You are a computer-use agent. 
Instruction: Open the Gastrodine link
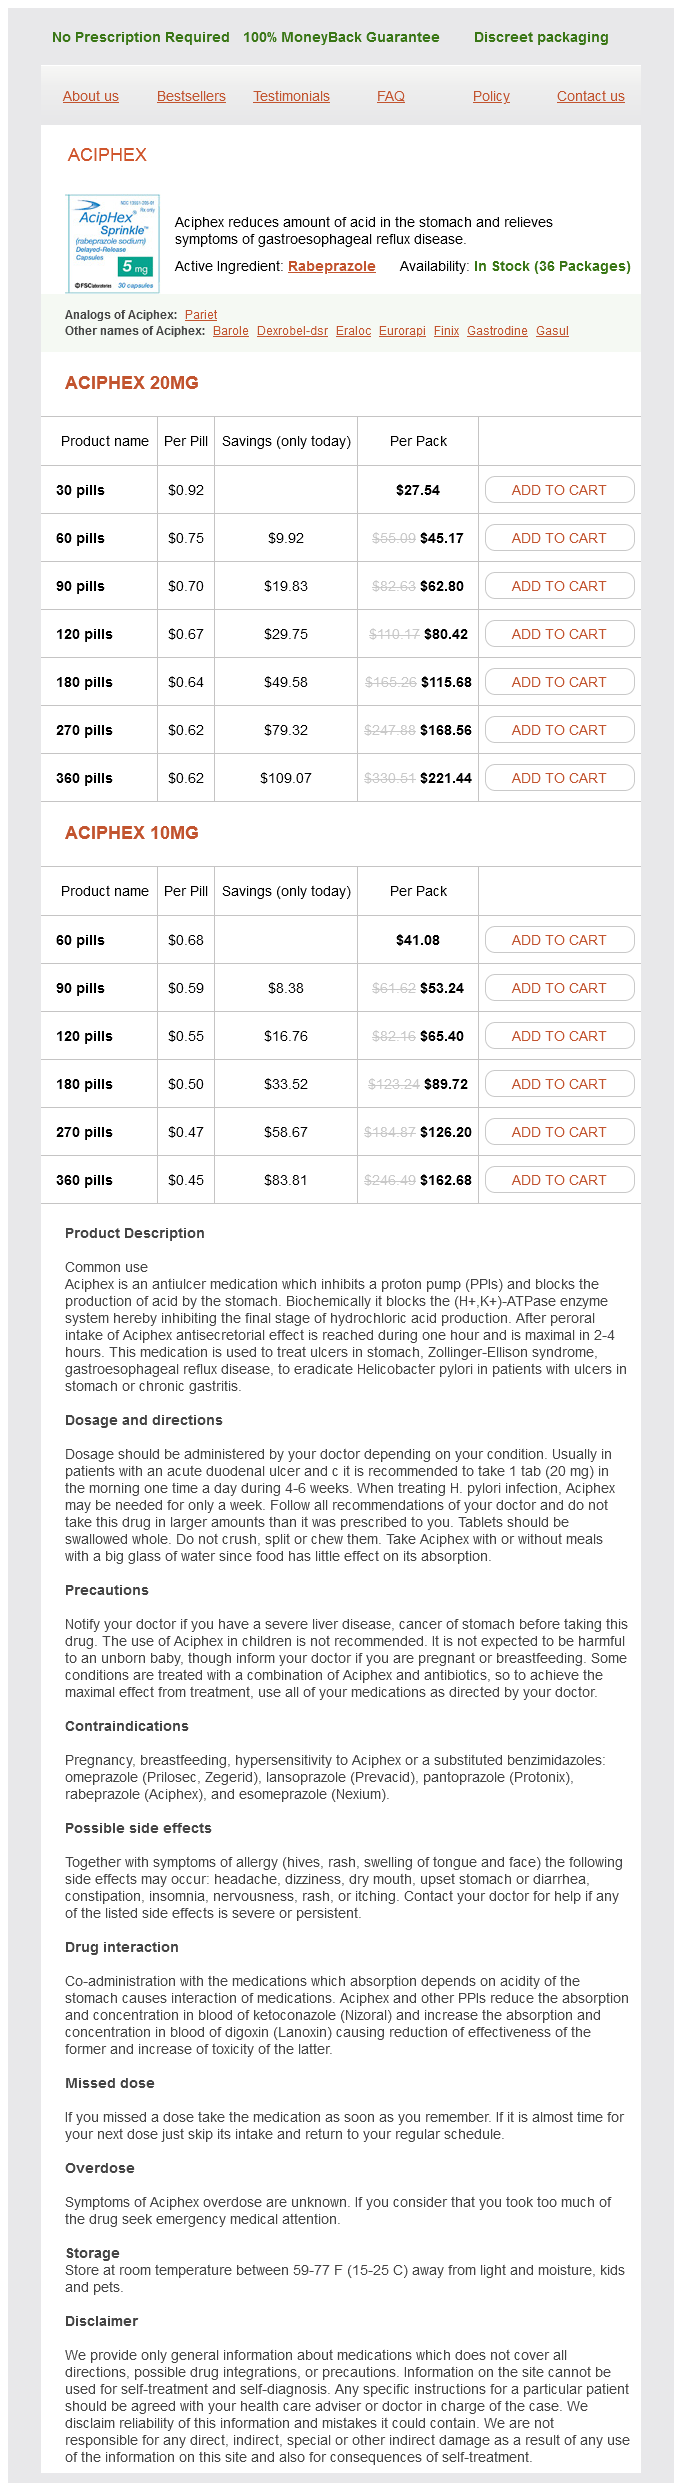(497, 331)
